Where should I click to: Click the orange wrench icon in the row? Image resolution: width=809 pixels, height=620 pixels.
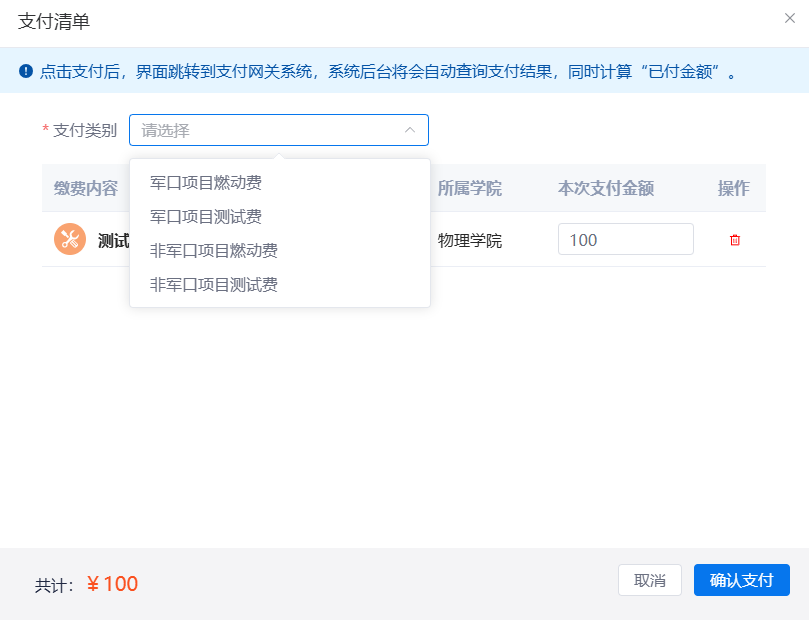pyautogui.click(x=70, y=239)
